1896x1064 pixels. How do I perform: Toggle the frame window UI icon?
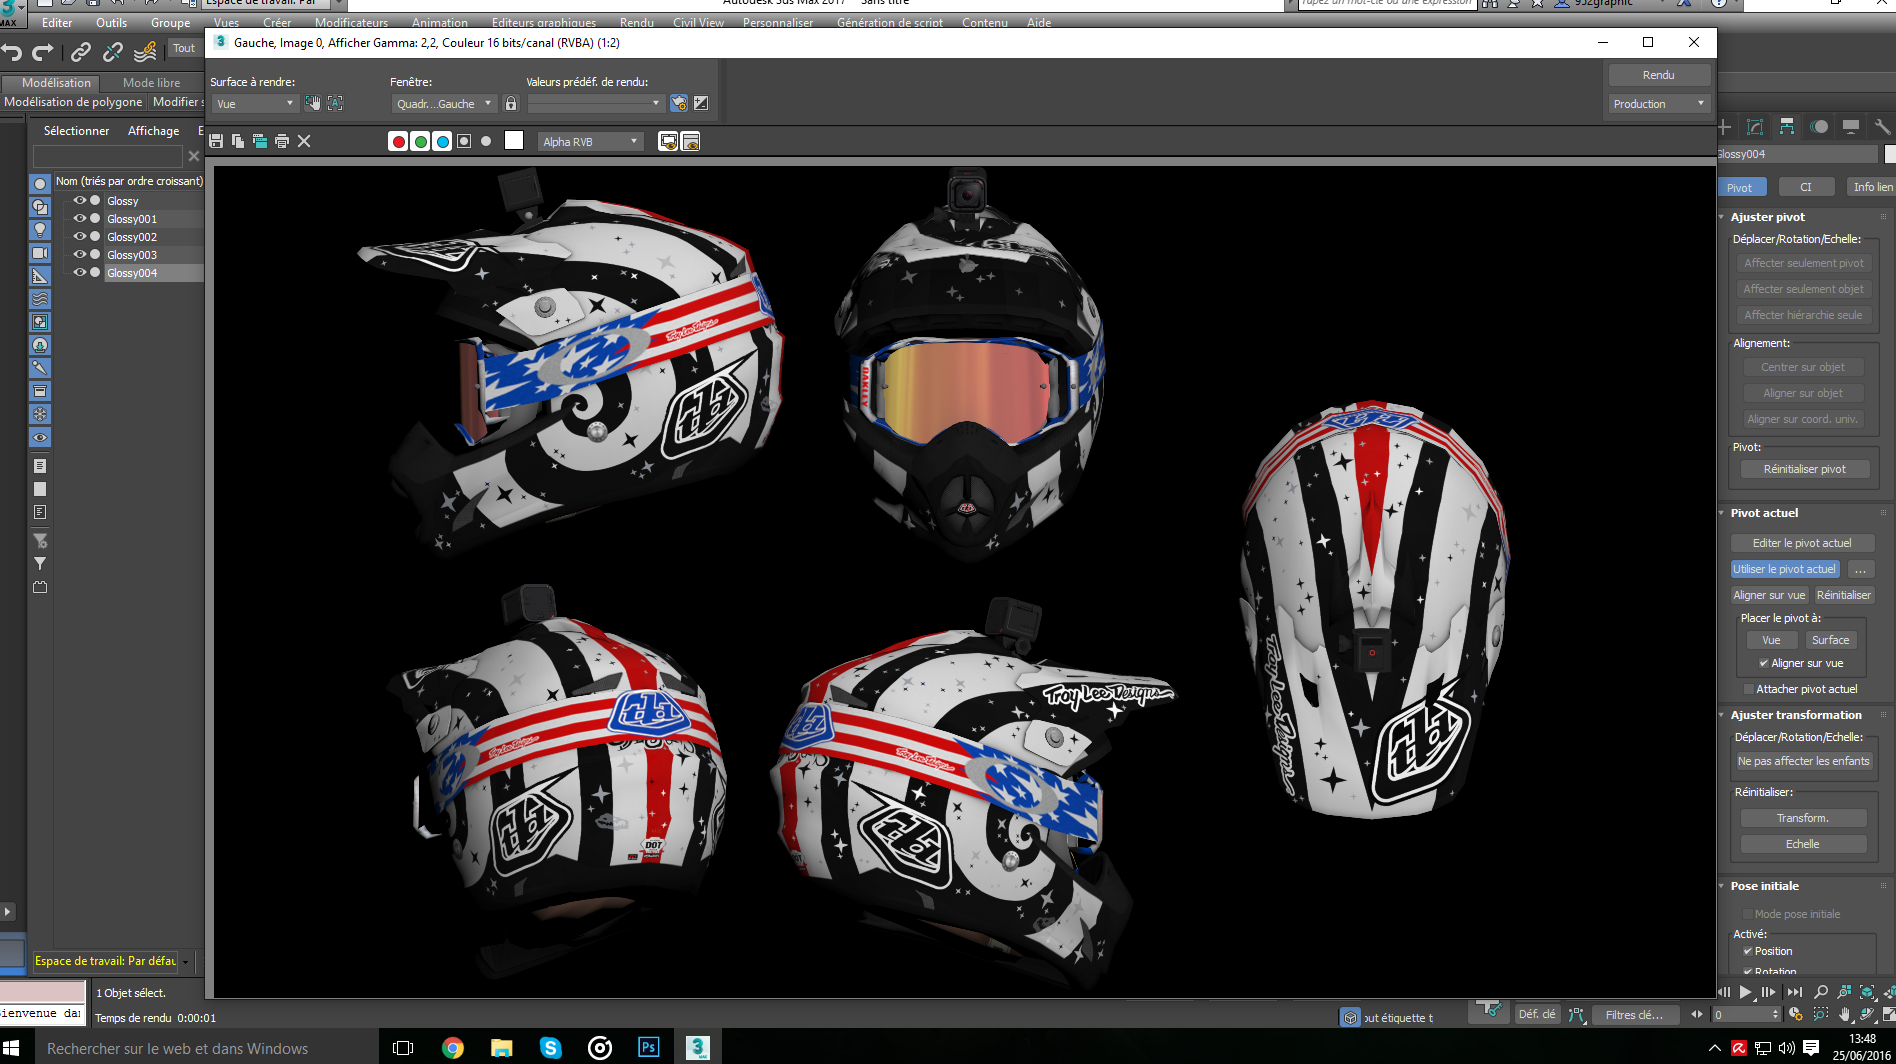tap(690, 141)
